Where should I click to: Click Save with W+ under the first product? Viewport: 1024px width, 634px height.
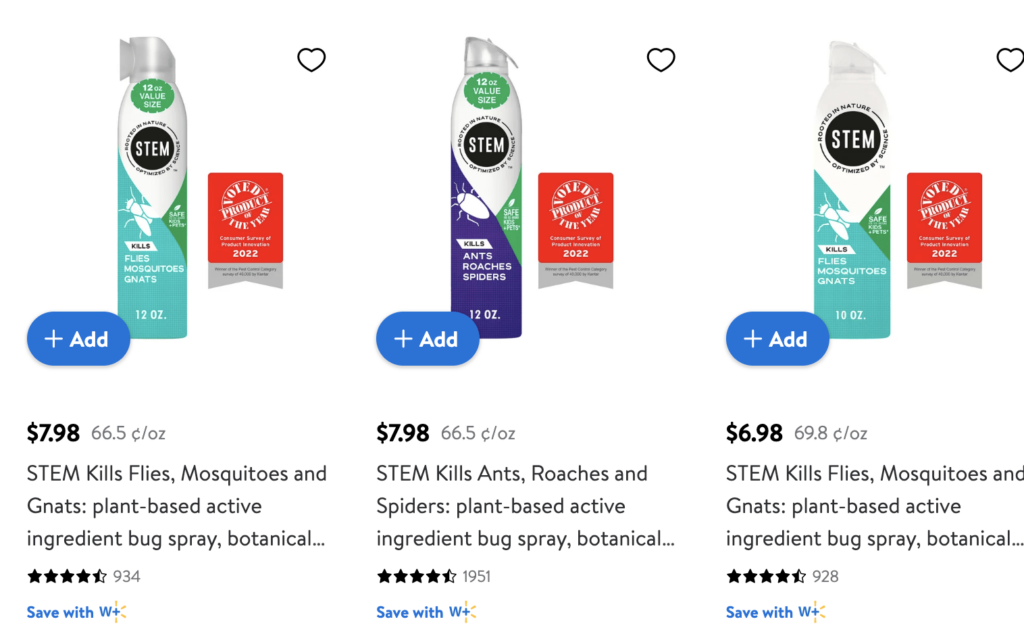coord(77,612)
